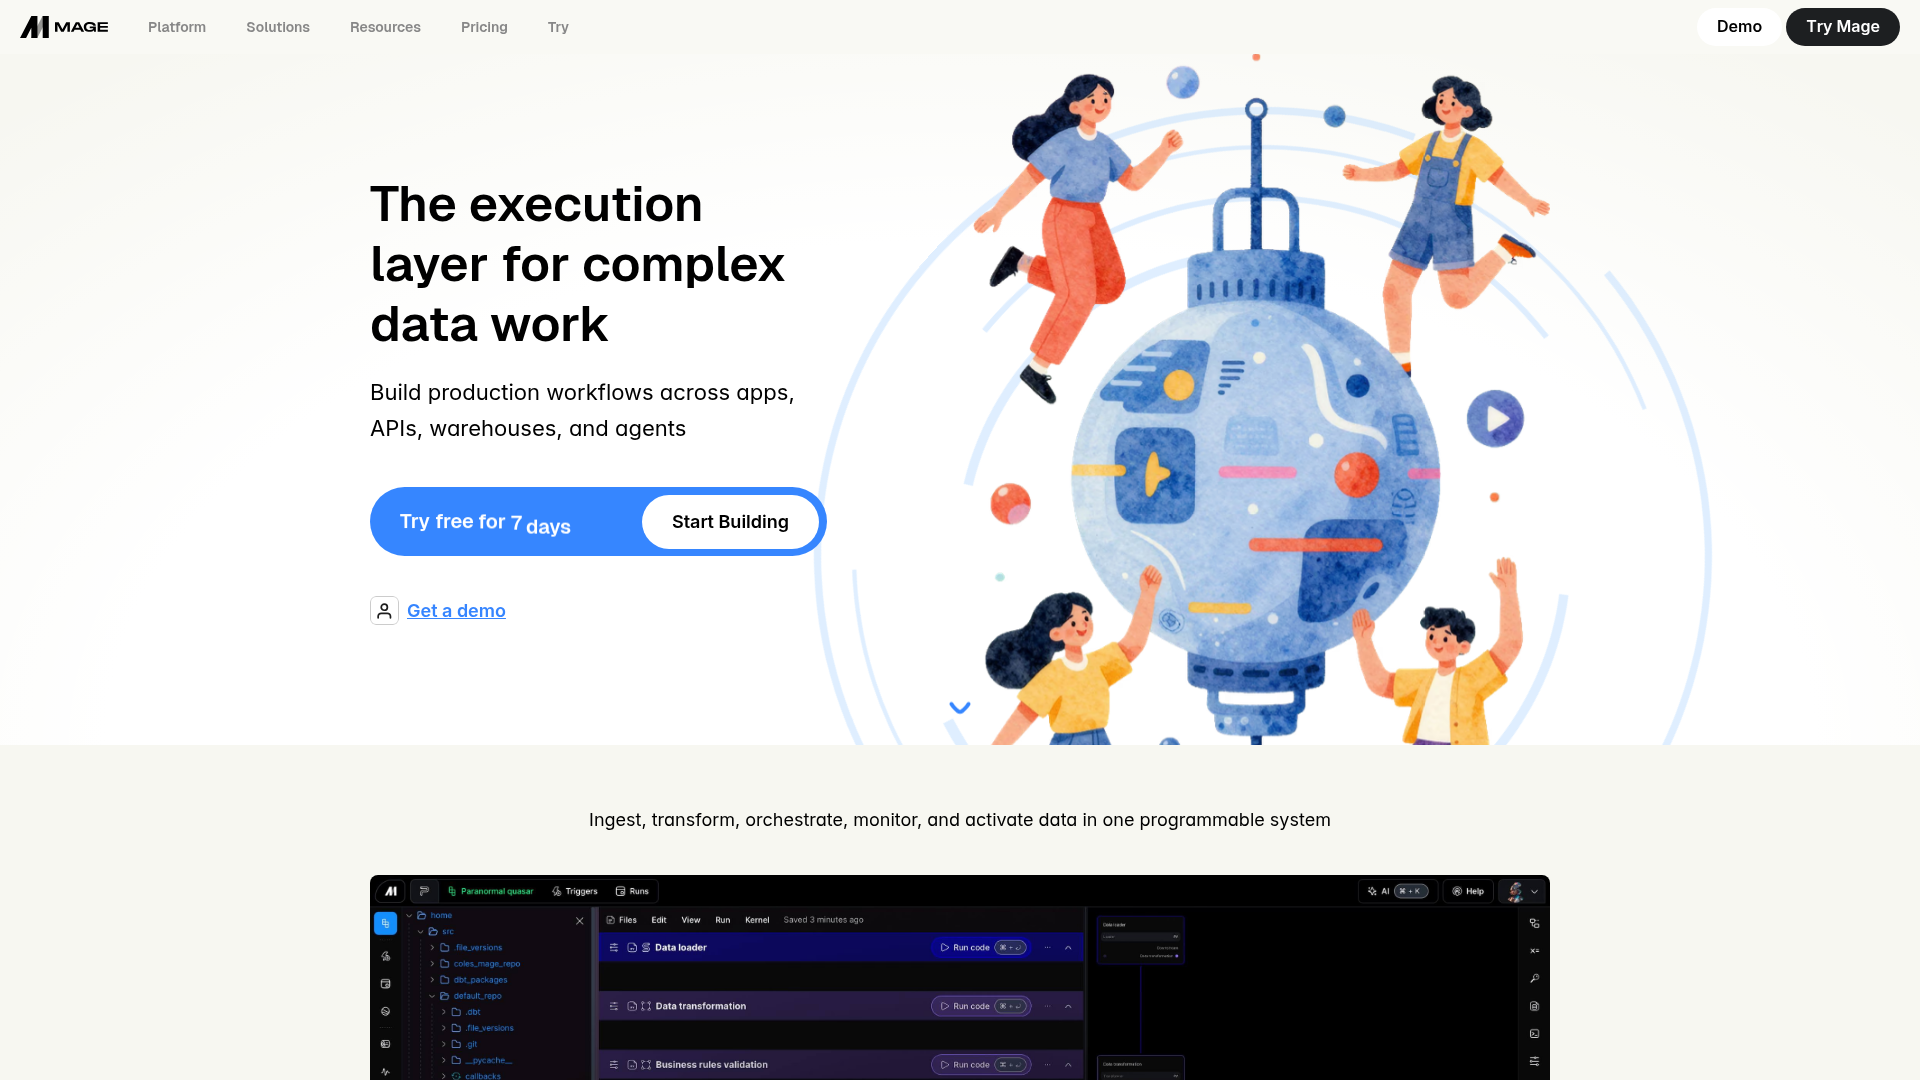The width and height of the screenshot is (1920, 1080).
Task: Collapse the home folder in the file tree
Action: (x=409, y=915)
